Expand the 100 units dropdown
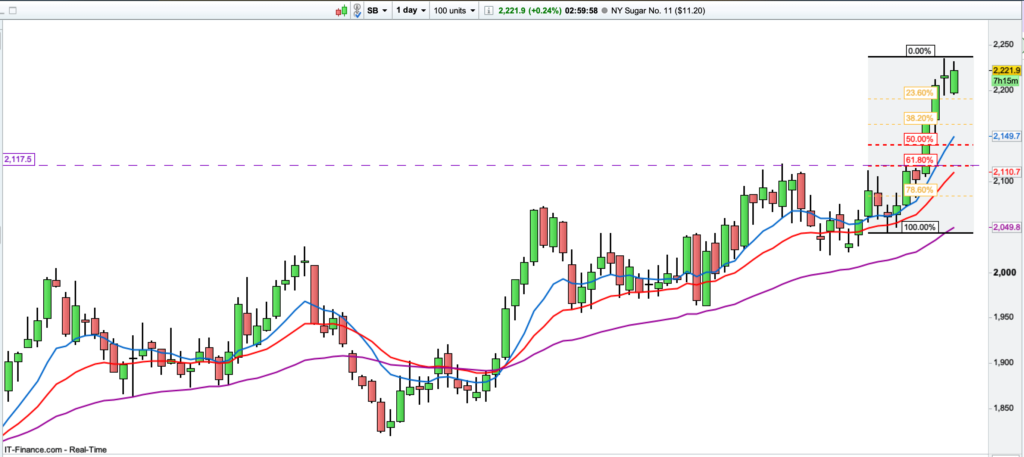 [x=453, y=10]
